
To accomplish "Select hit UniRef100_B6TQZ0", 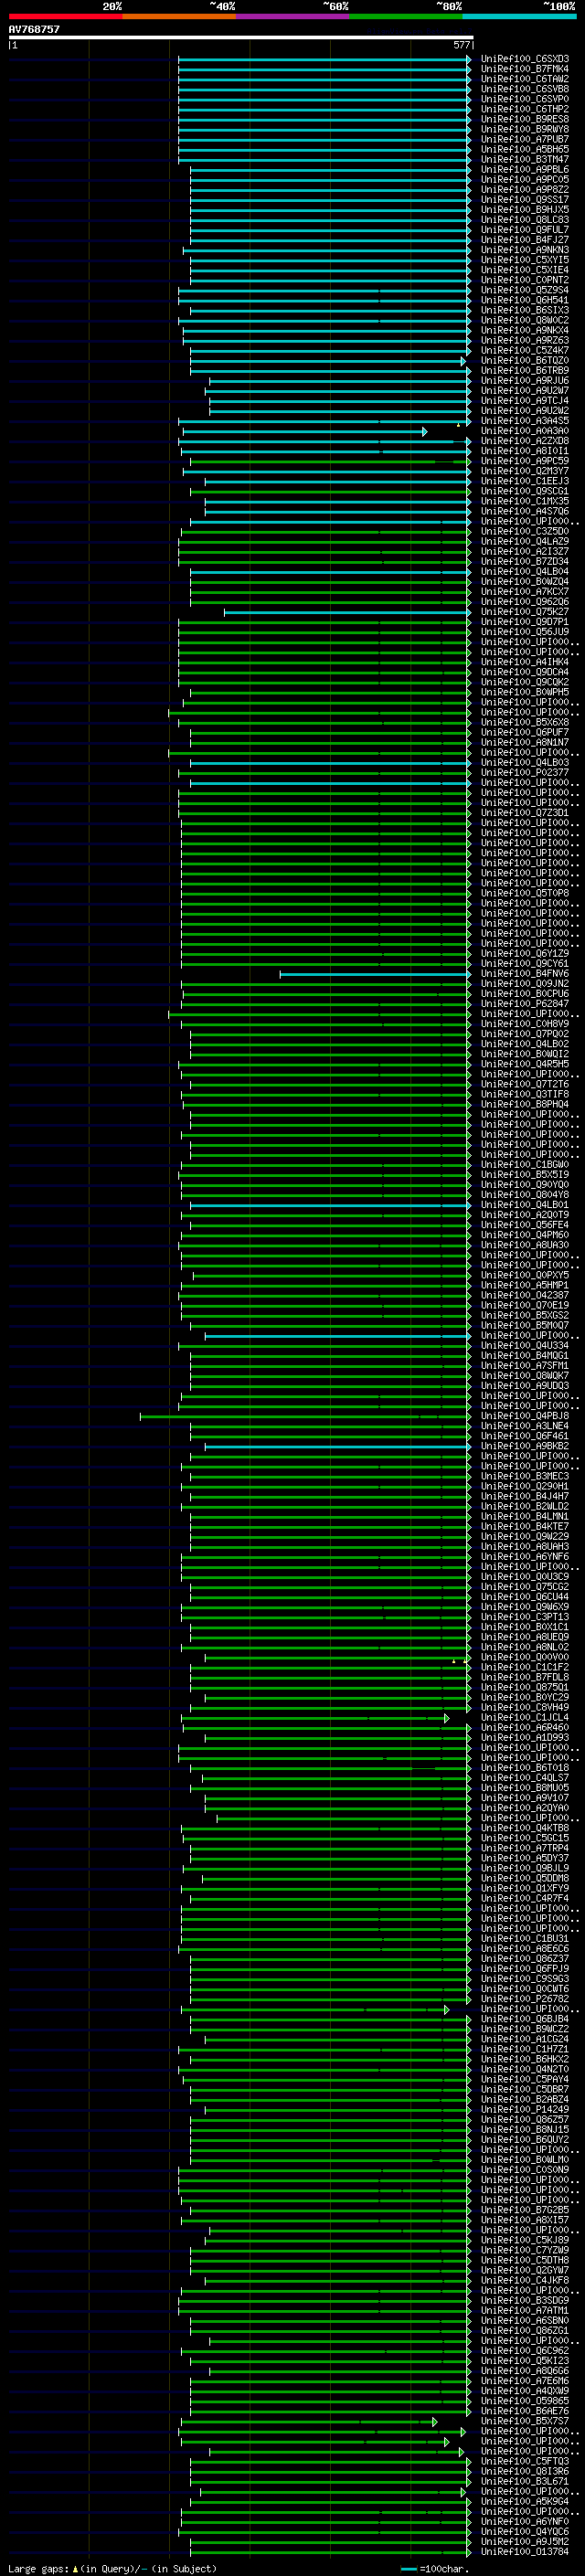I will [525, 360].
